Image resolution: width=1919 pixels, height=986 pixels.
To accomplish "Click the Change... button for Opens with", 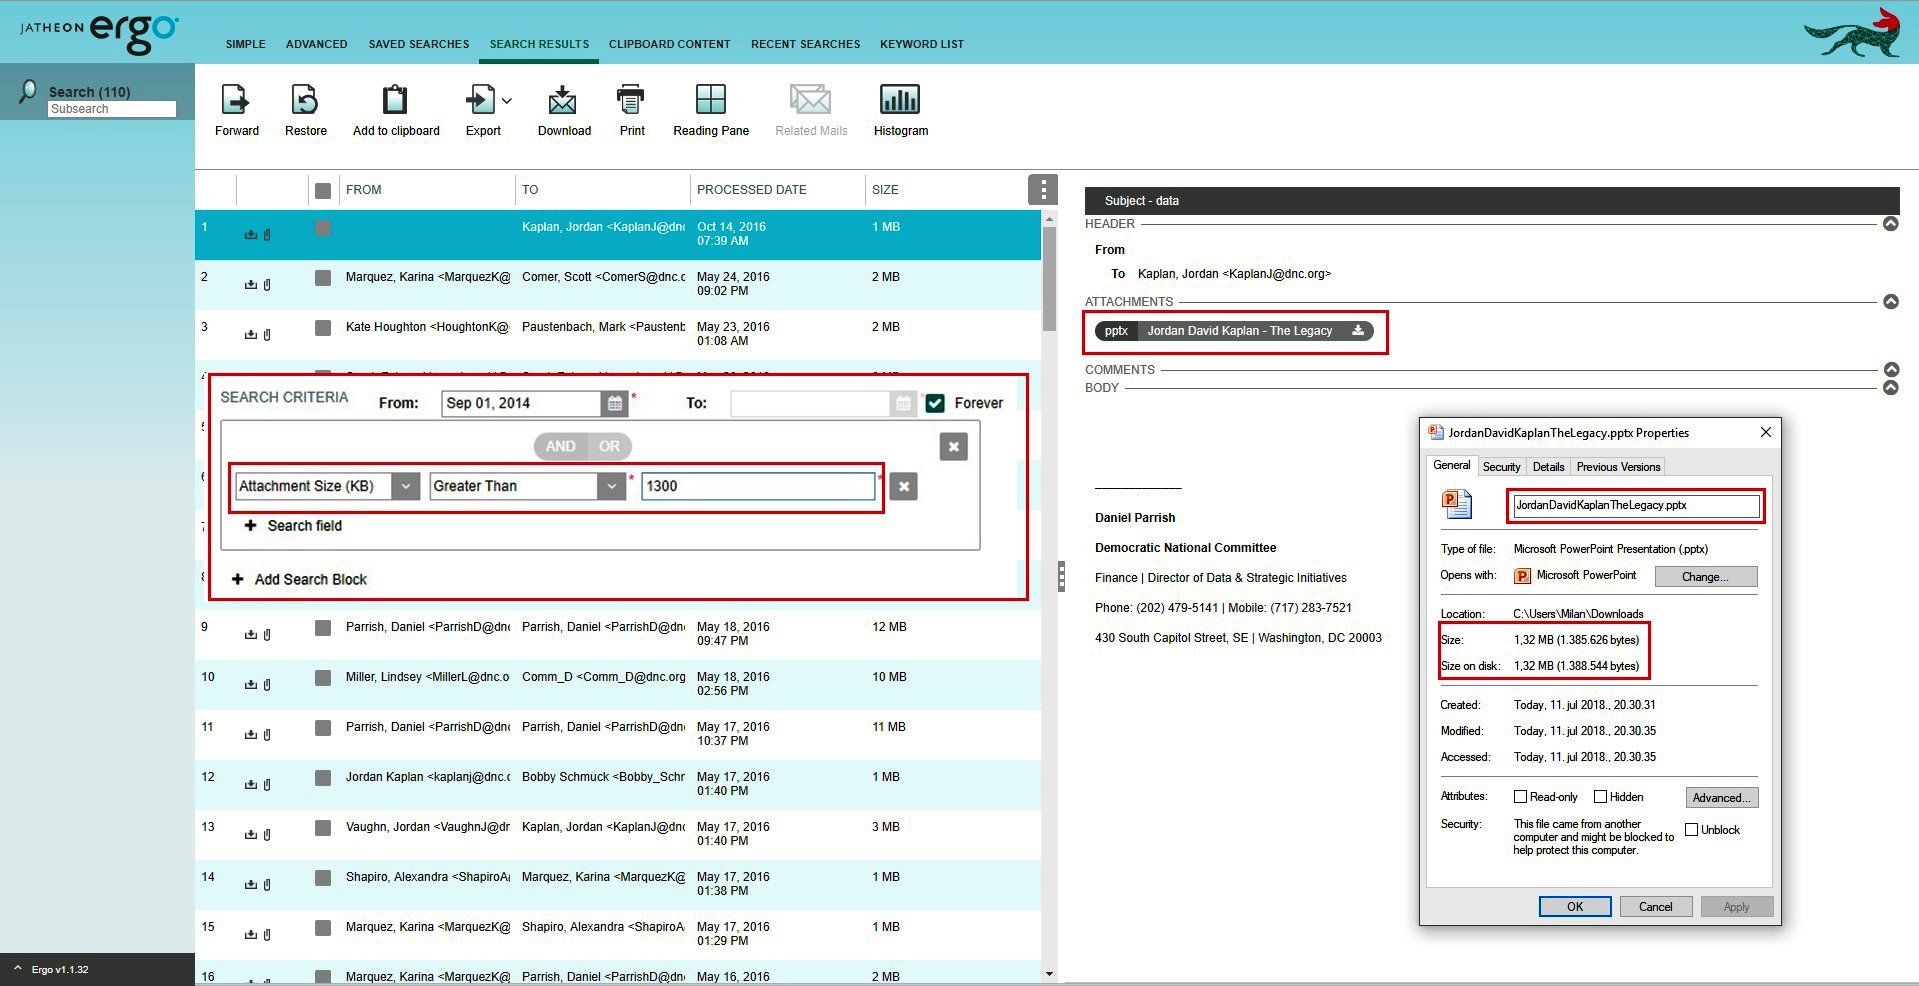I will point(1705,577).
